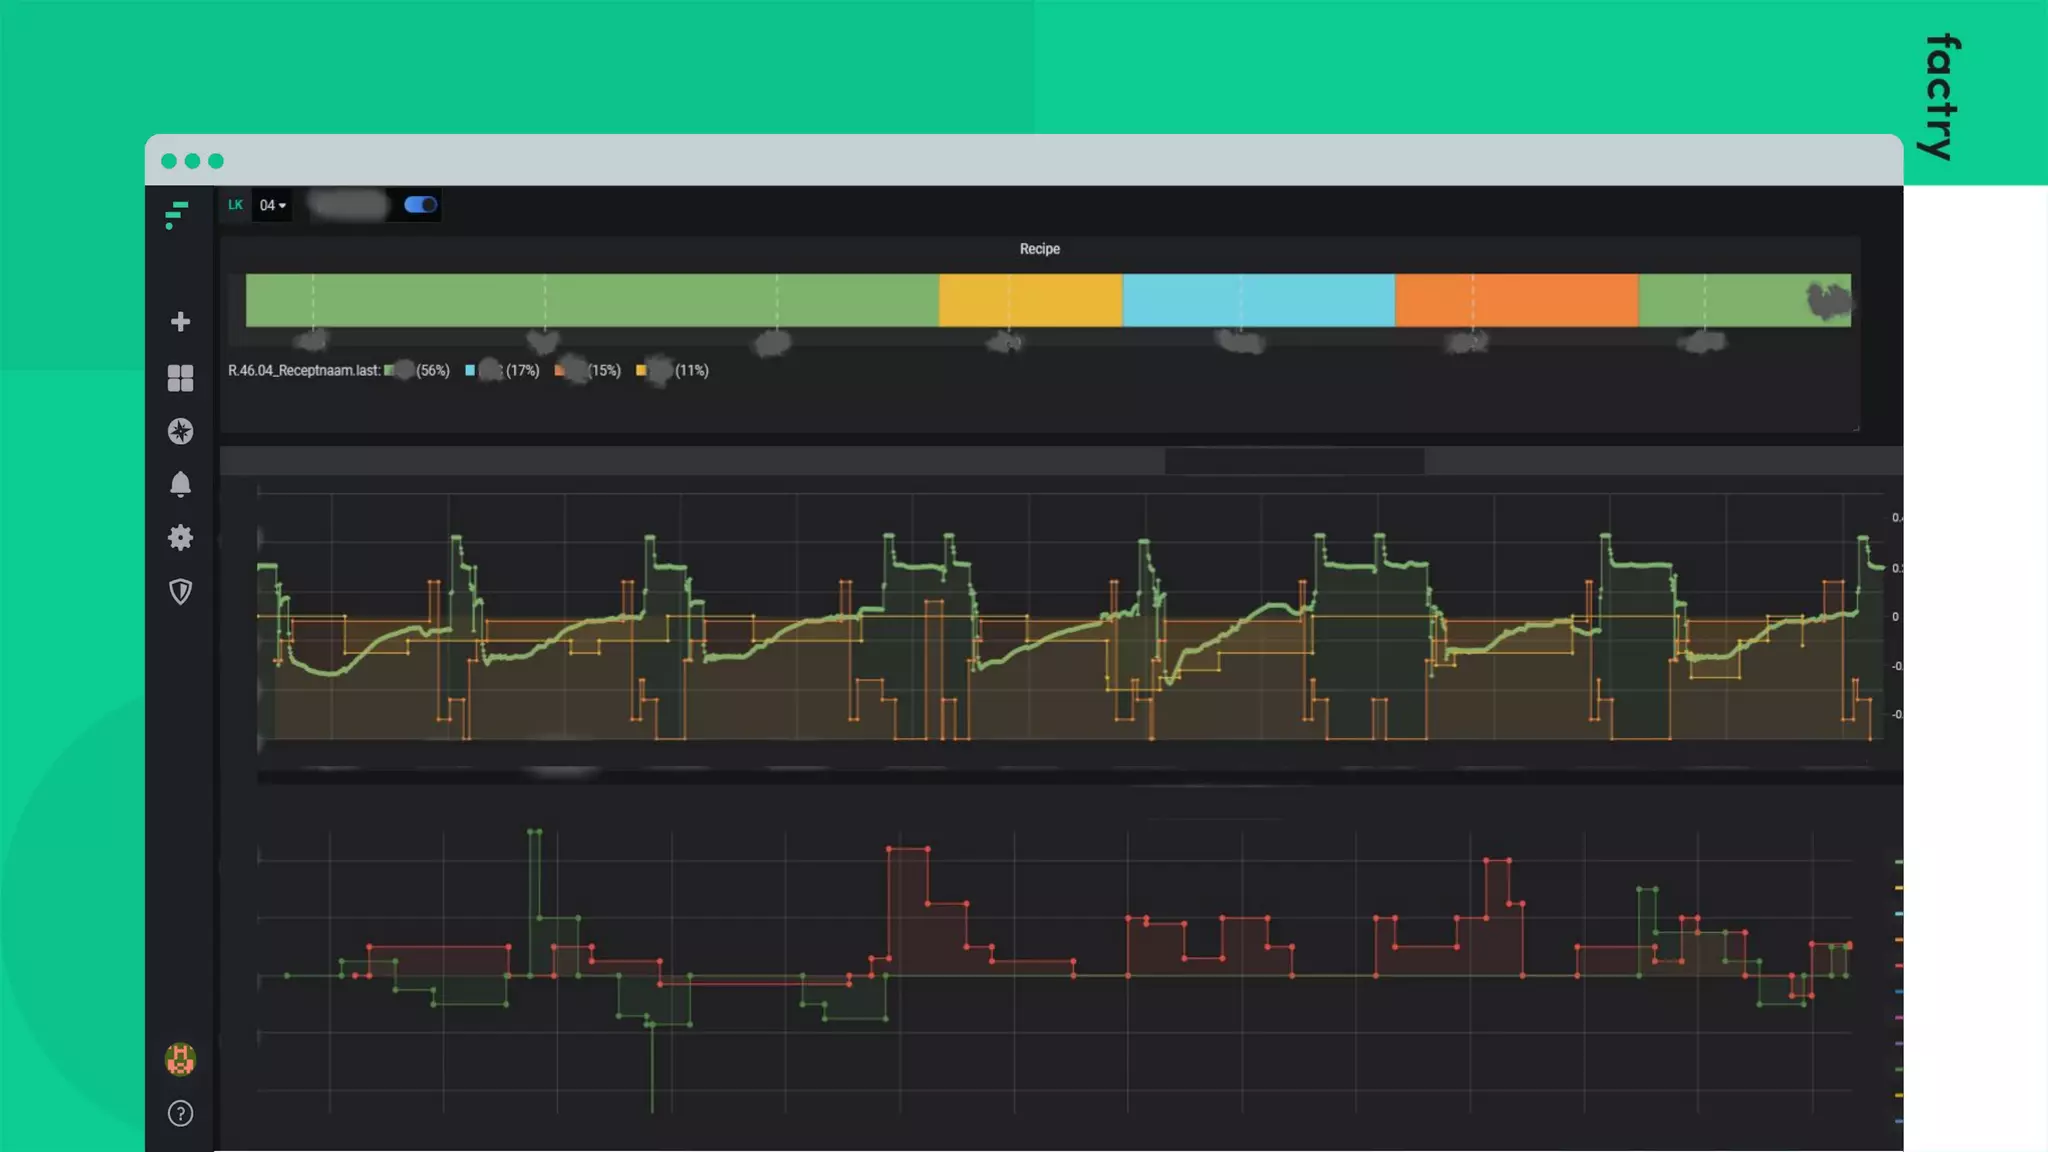Click green 56% legend swatch
The width and height of the screenshot is (2048, 1152).
tap(390, 371)
